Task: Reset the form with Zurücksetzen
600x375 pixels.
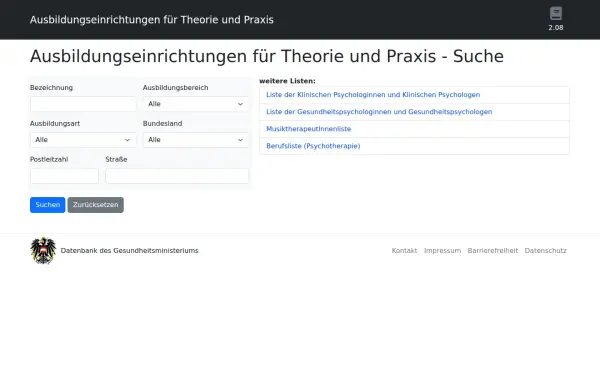Action: click(96, 205)
